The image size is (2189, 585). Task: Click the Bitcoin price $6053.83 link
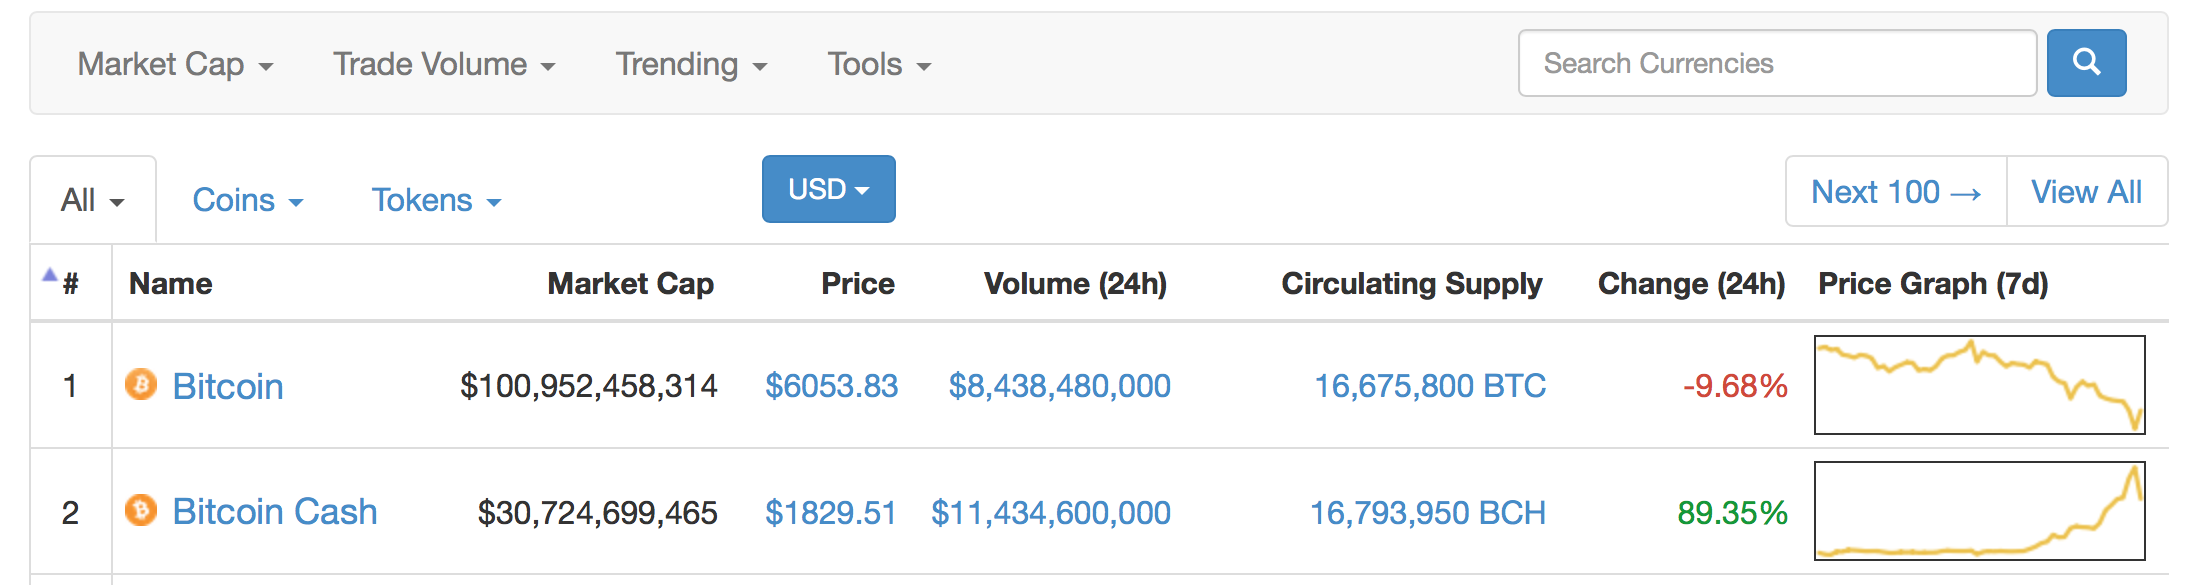click(x=831, y=386)
